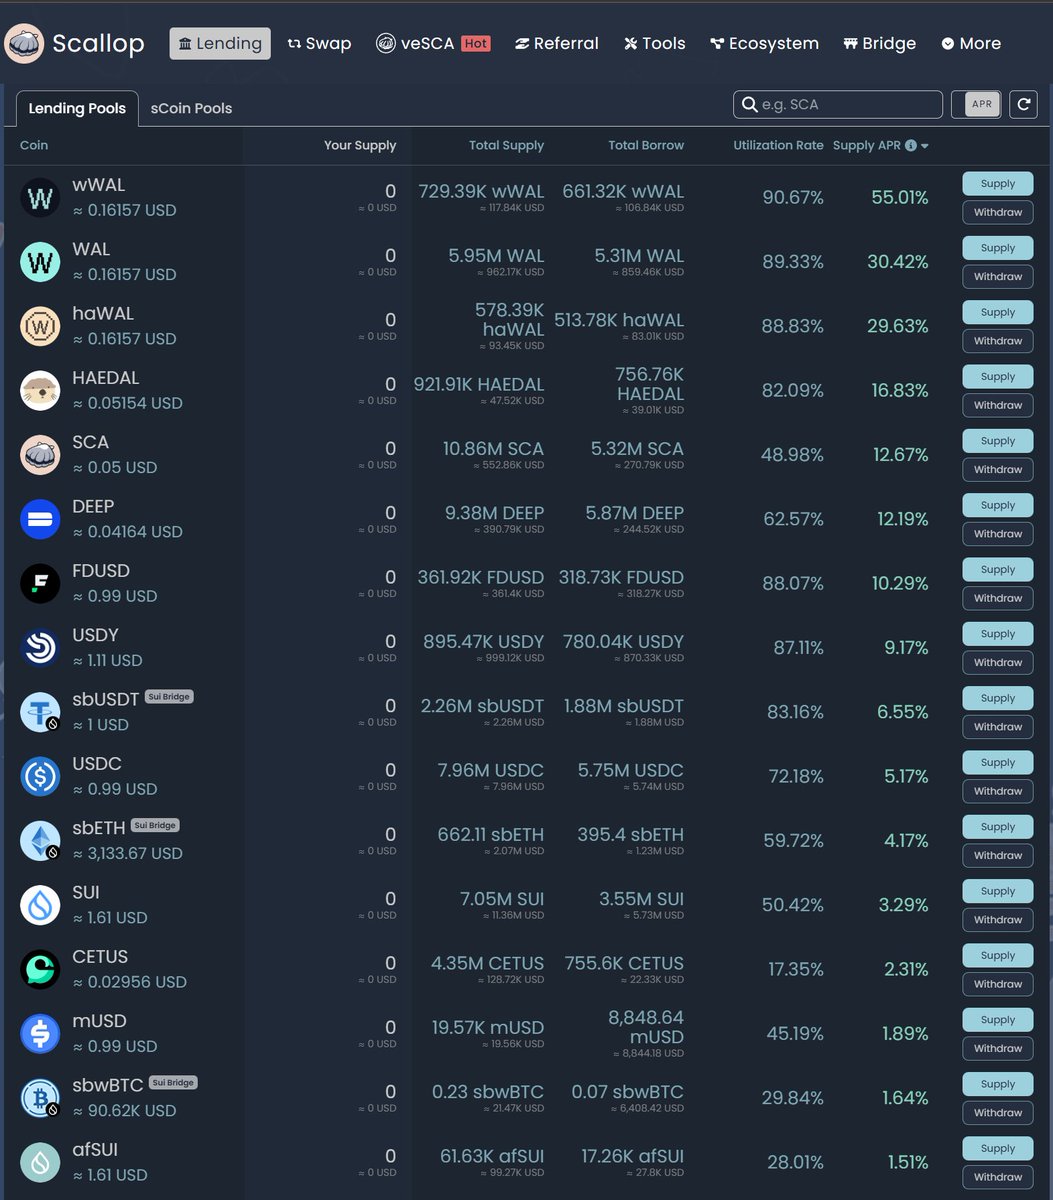
Task: Click the Total Borrow column header
Action: point(646,146)
